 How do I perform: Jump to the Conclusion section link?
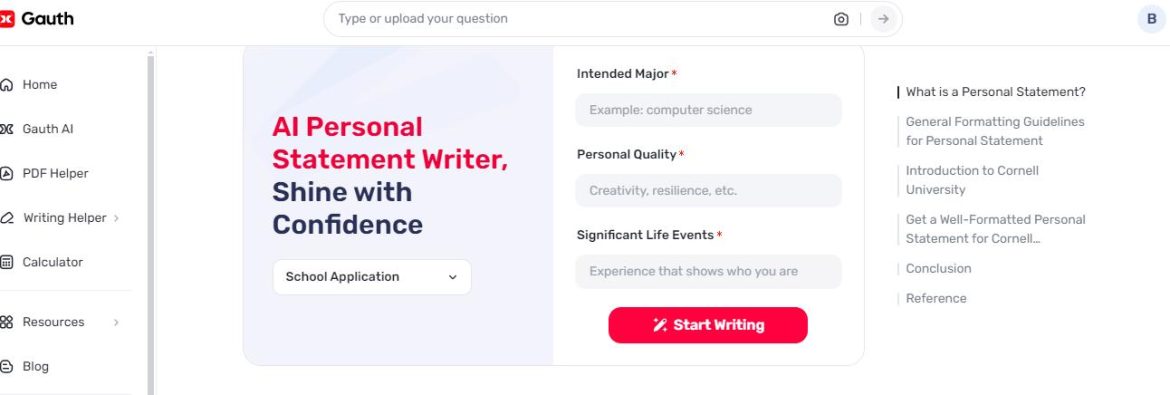[938, 269]
